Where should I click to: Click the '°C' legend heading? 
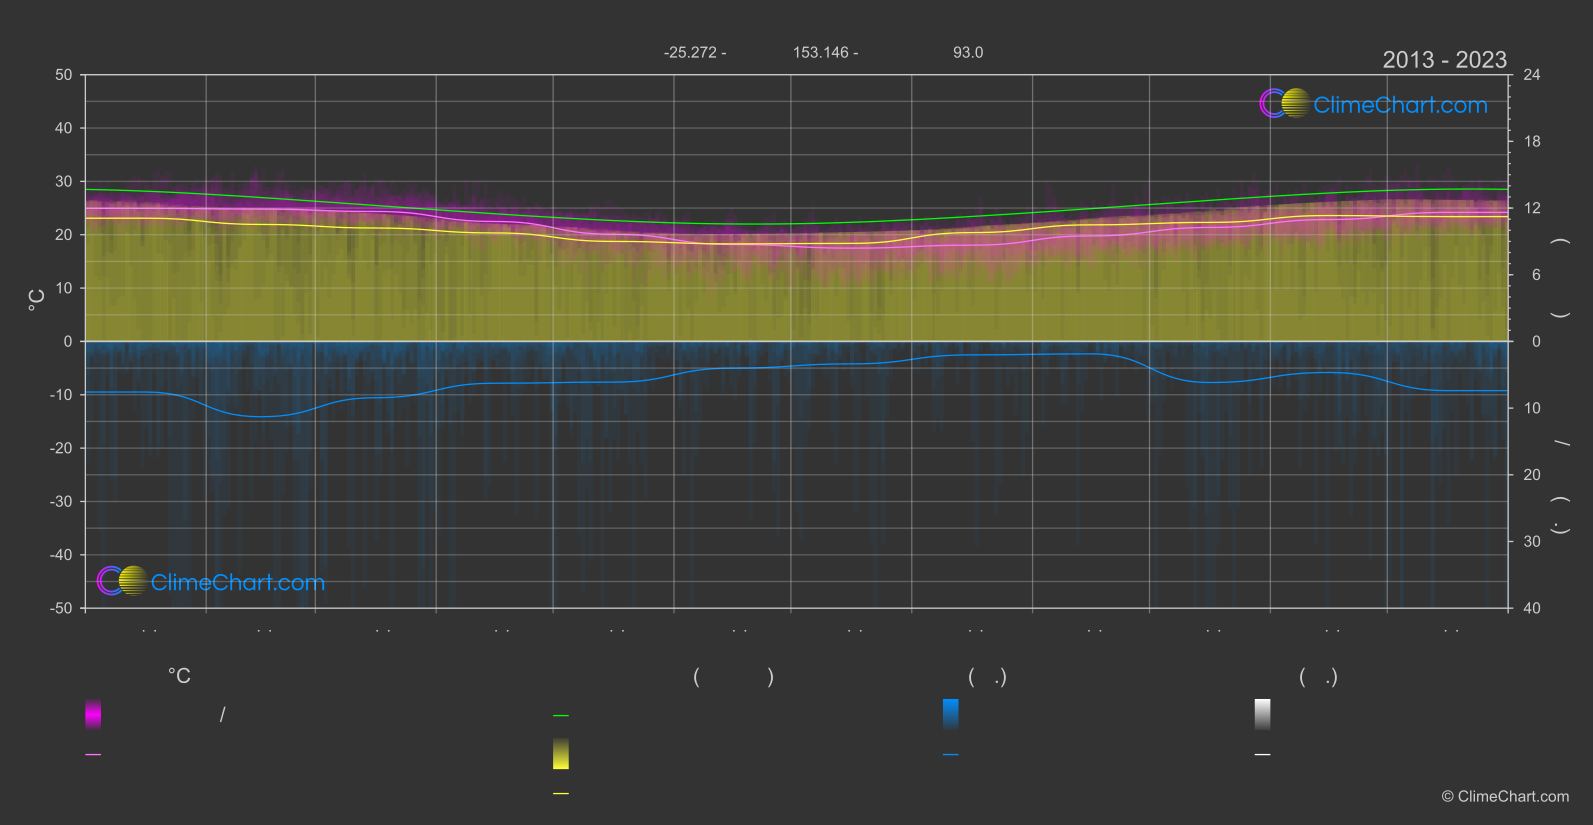179,676
